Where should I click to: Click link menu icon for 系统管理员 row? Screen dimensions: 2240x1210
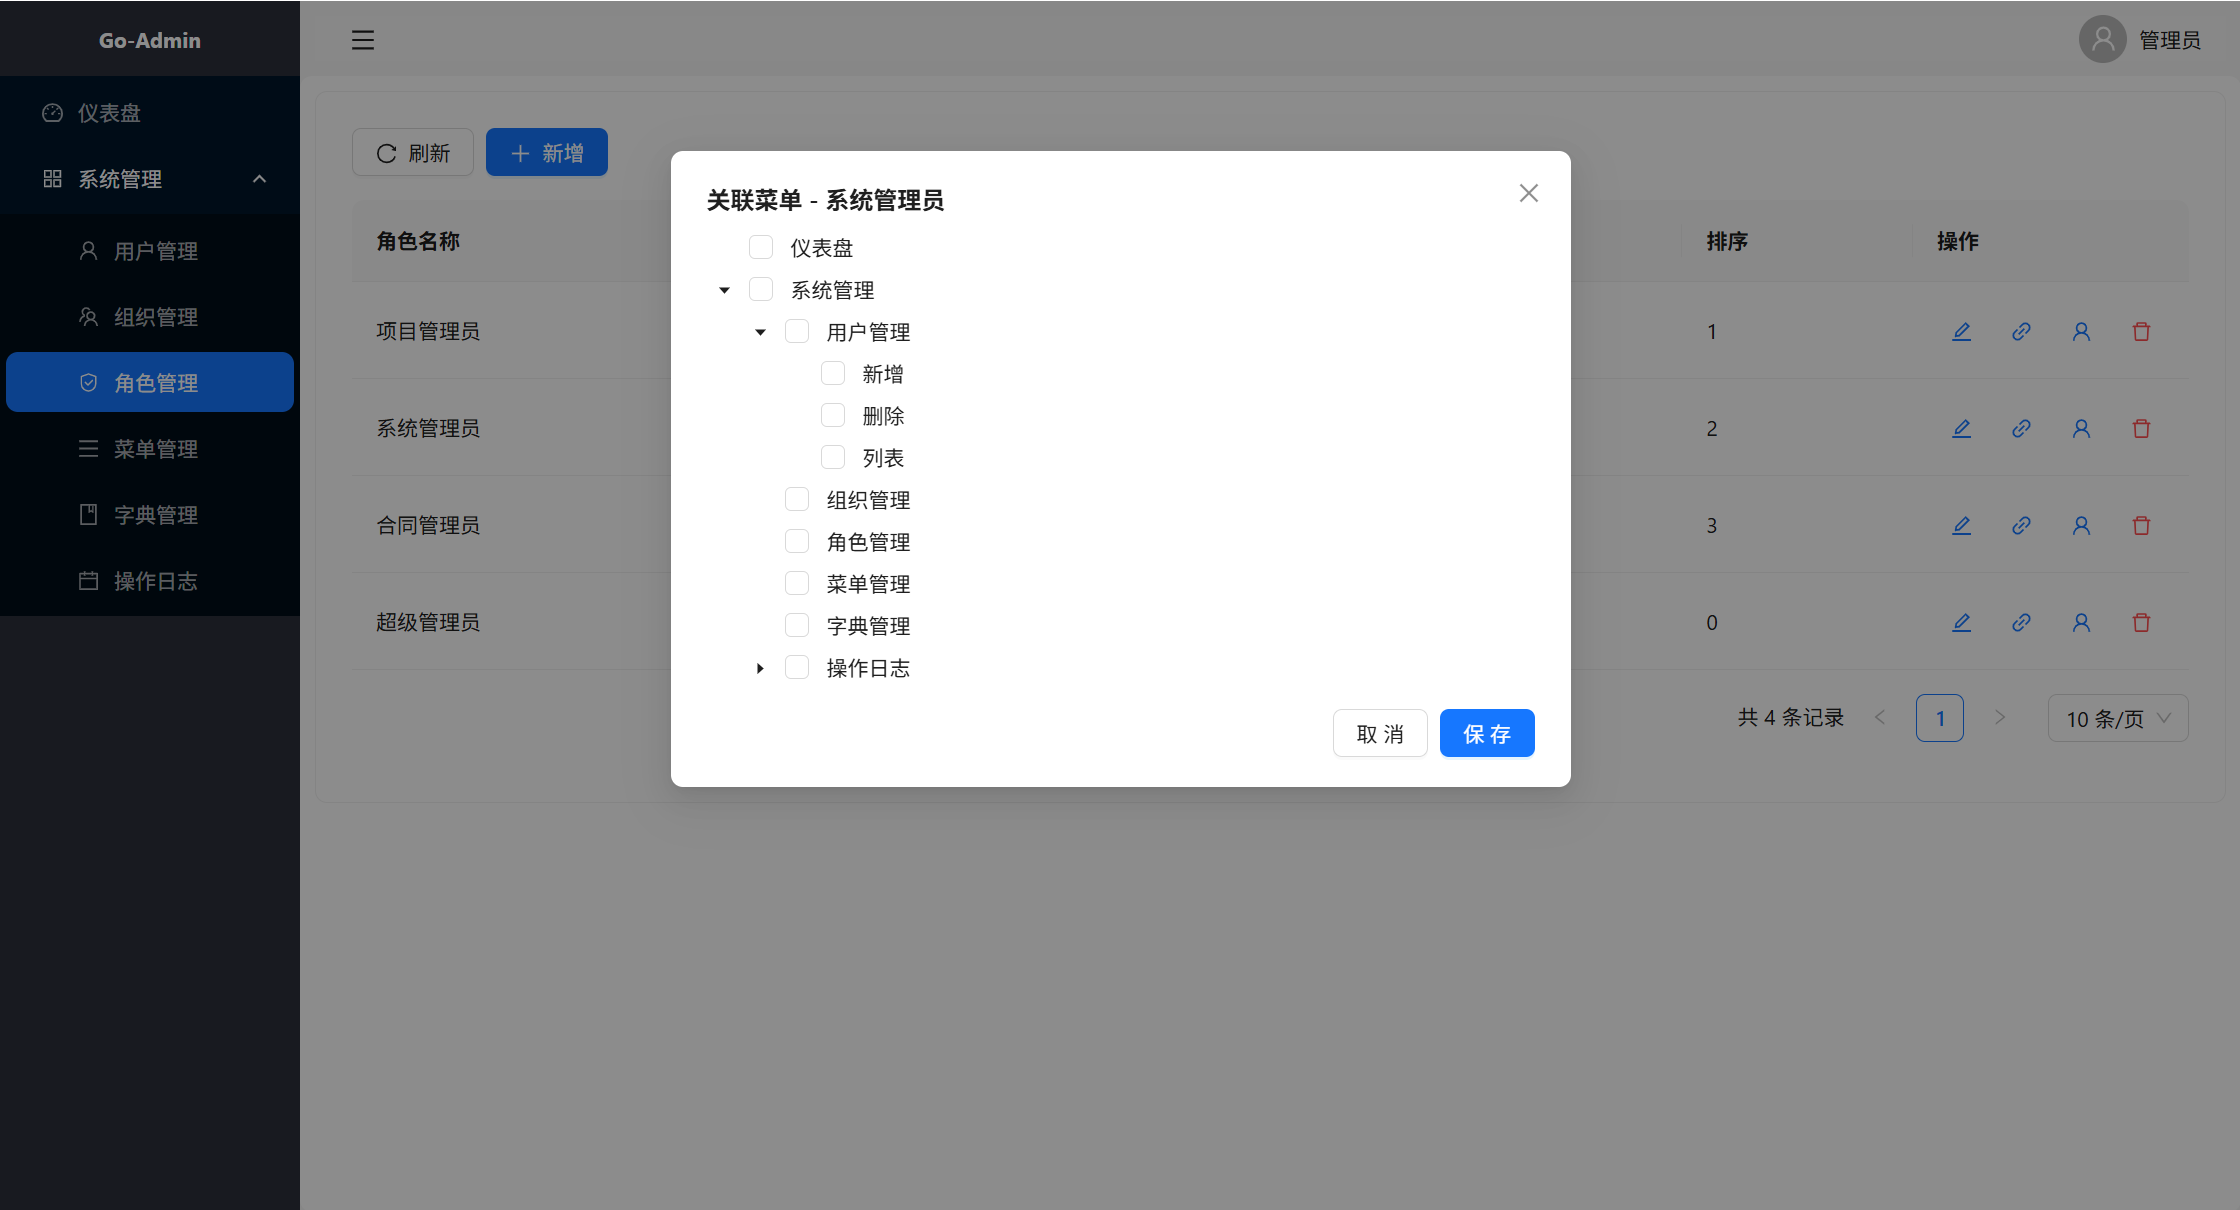pyautogui.click(x=2021, y=429)
